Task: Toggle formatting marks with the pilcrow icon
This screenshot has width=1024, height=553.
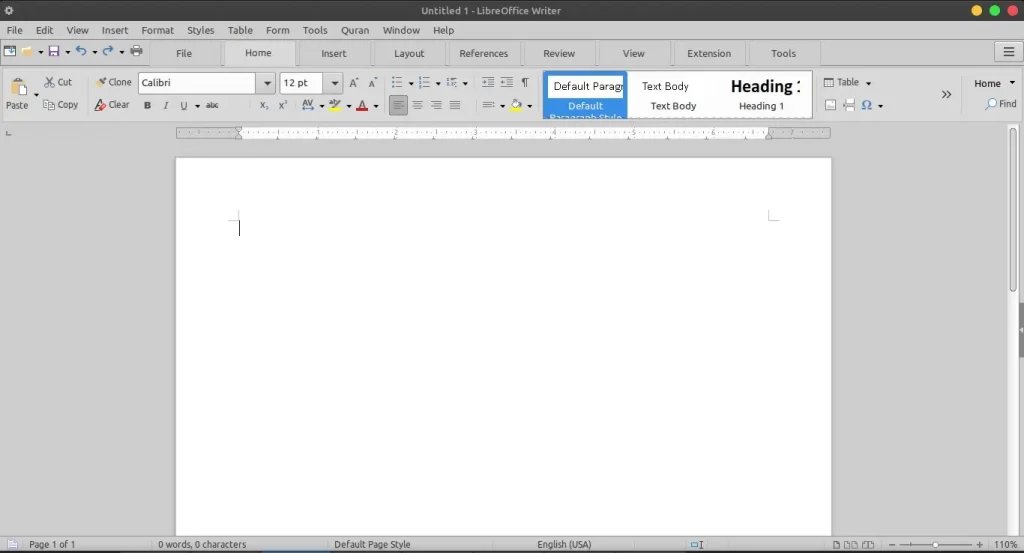Action: pyautogui.click(x=525, y=82)
